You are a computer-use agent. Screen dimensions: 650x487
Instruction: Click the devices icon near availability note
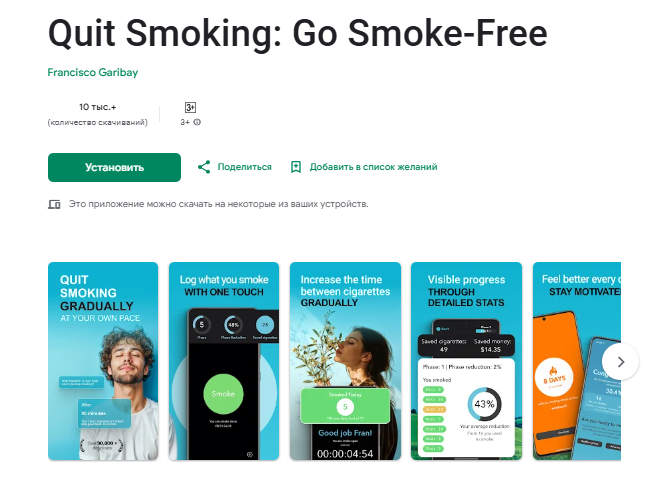54,204
